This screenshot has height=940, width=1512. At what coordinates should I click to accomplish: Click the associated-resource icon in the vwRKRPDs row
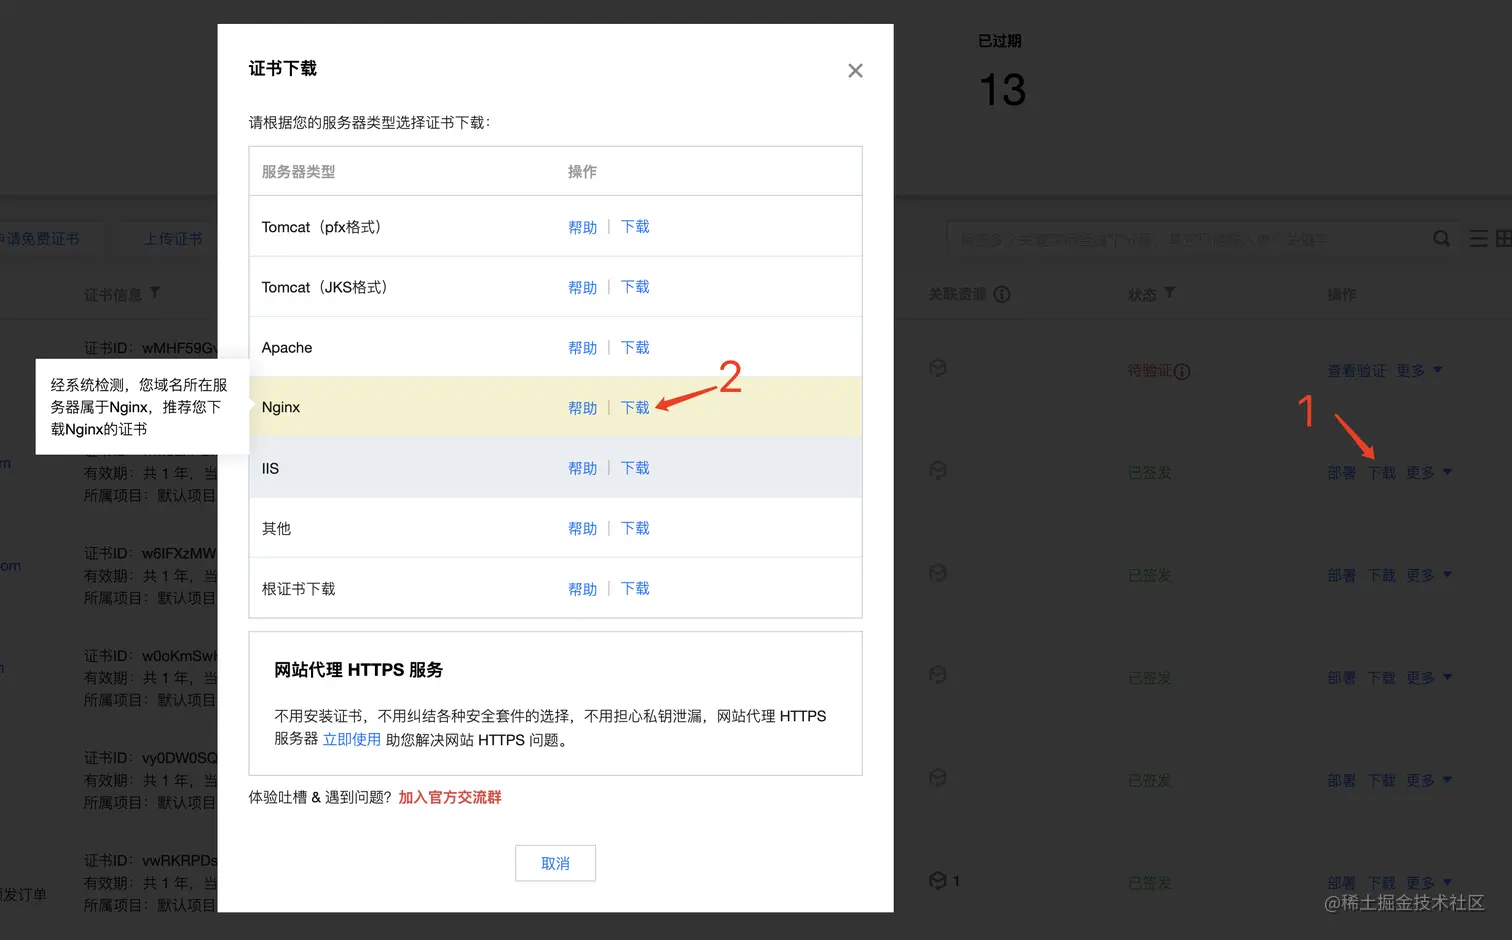click(938, 880)
